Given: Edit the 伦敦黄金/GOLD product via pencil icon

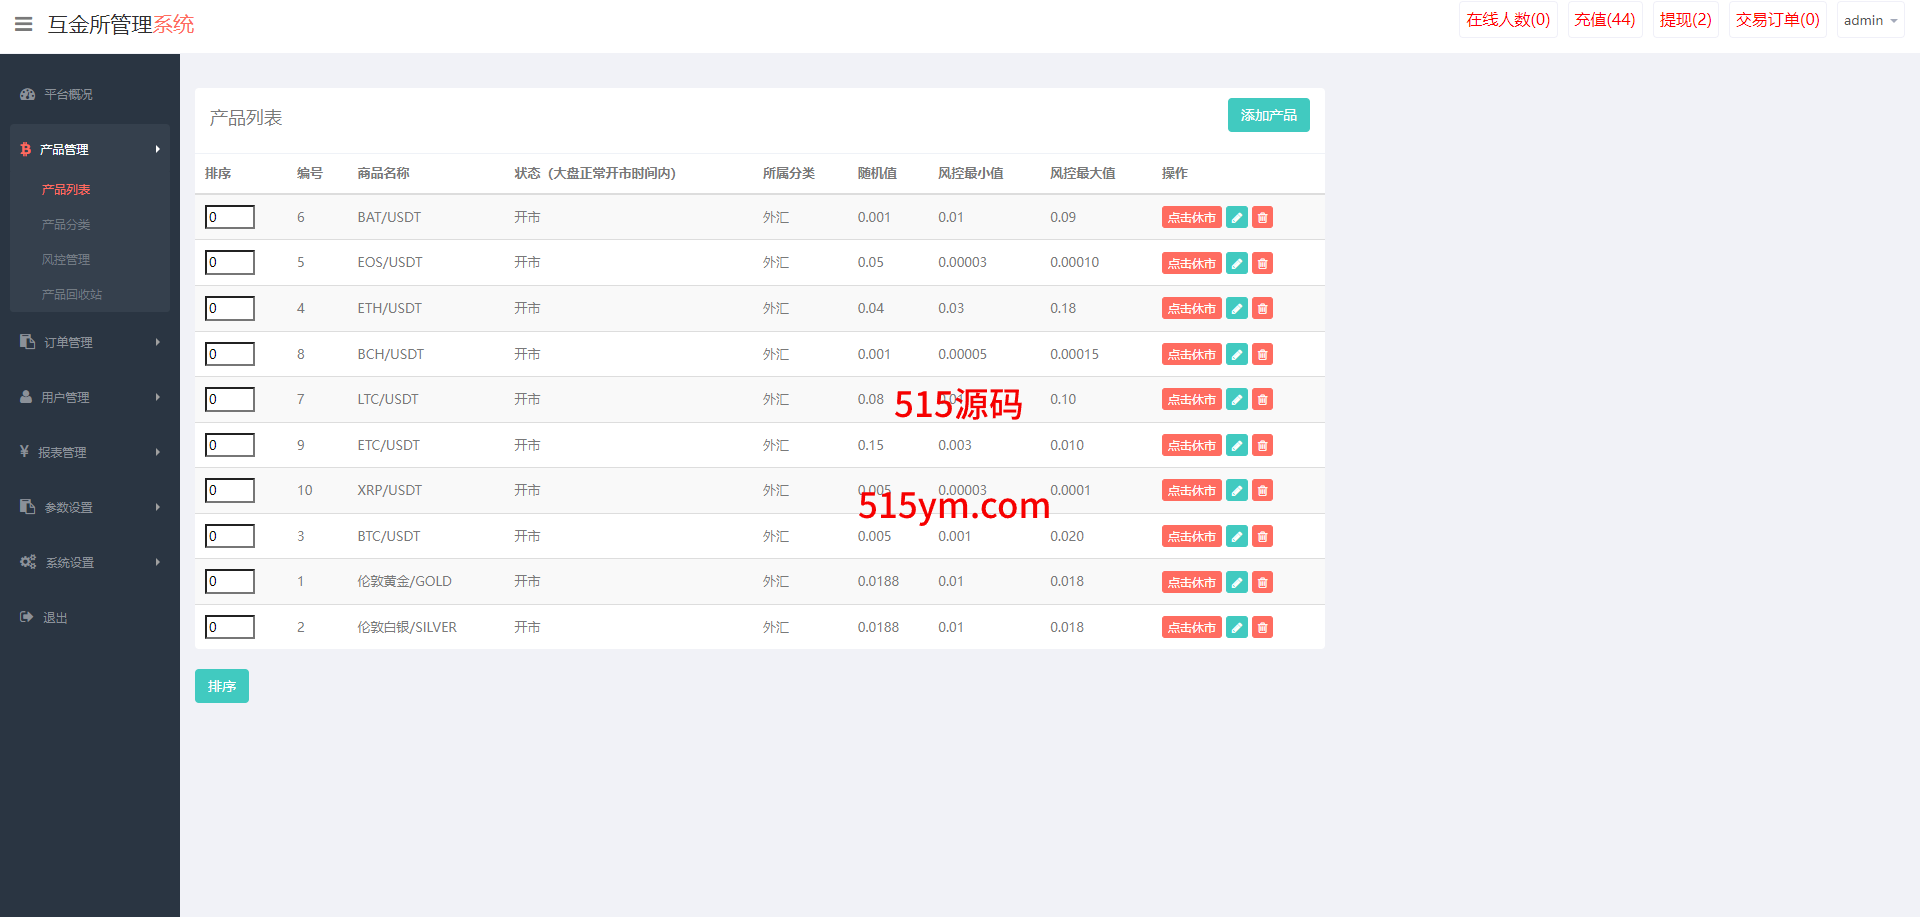Looking at the screenshot, I should click(1237, 582).
